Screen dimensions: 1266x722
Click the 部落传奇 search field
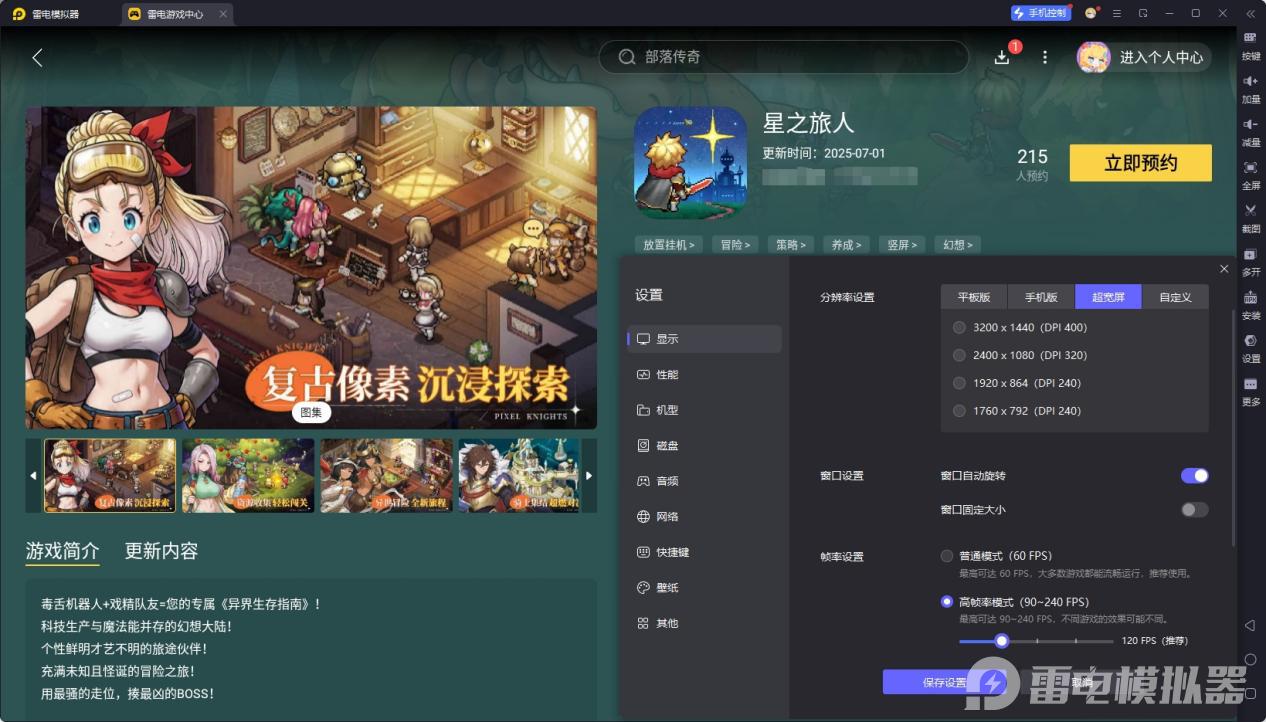783,57
